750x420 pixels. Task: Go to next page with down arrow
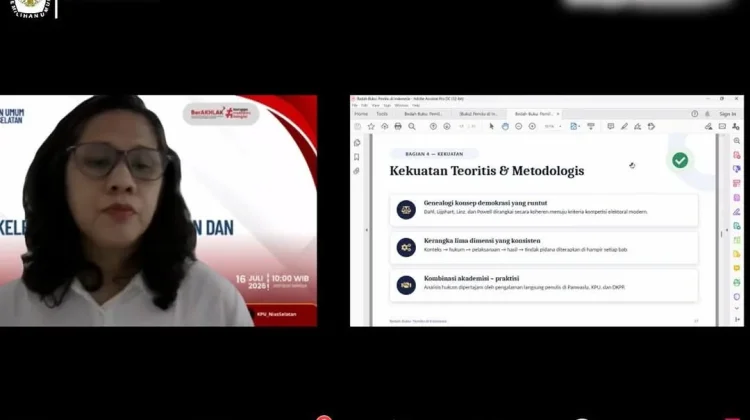(x=447, y=126)
